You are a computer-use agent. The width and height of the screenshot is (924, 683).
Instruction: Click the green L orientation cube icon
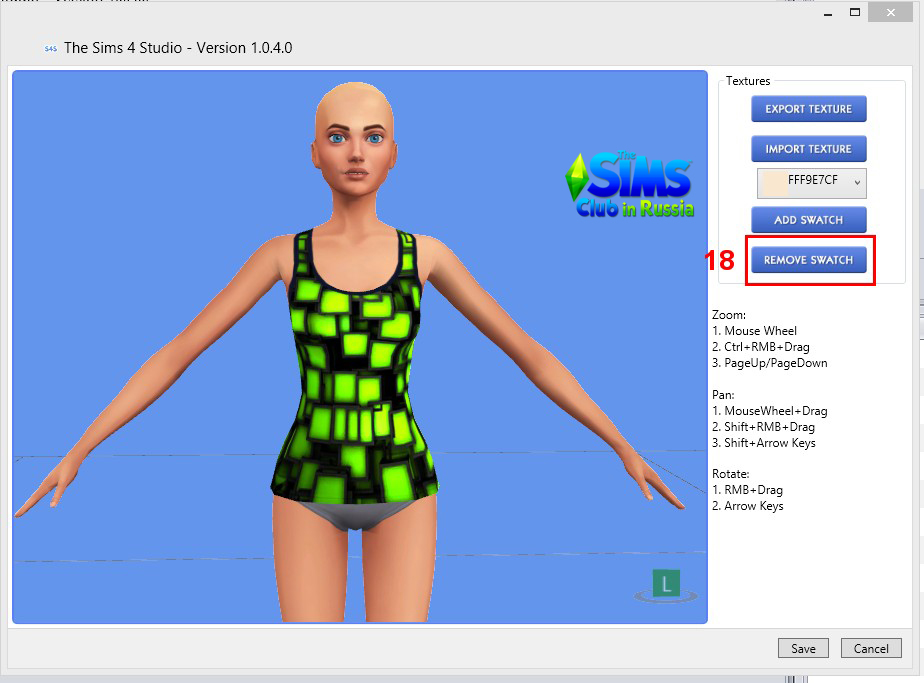[x=666, y=583]
